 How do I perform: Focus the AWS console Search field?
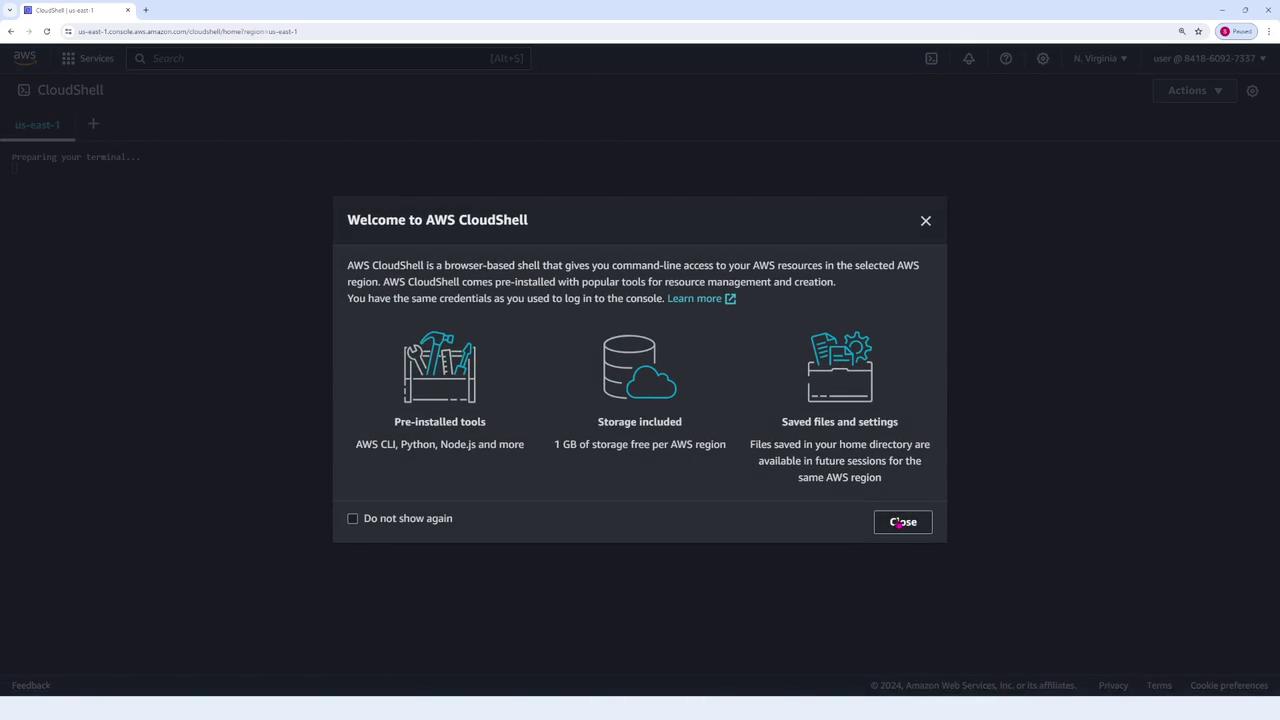(330, 59)
